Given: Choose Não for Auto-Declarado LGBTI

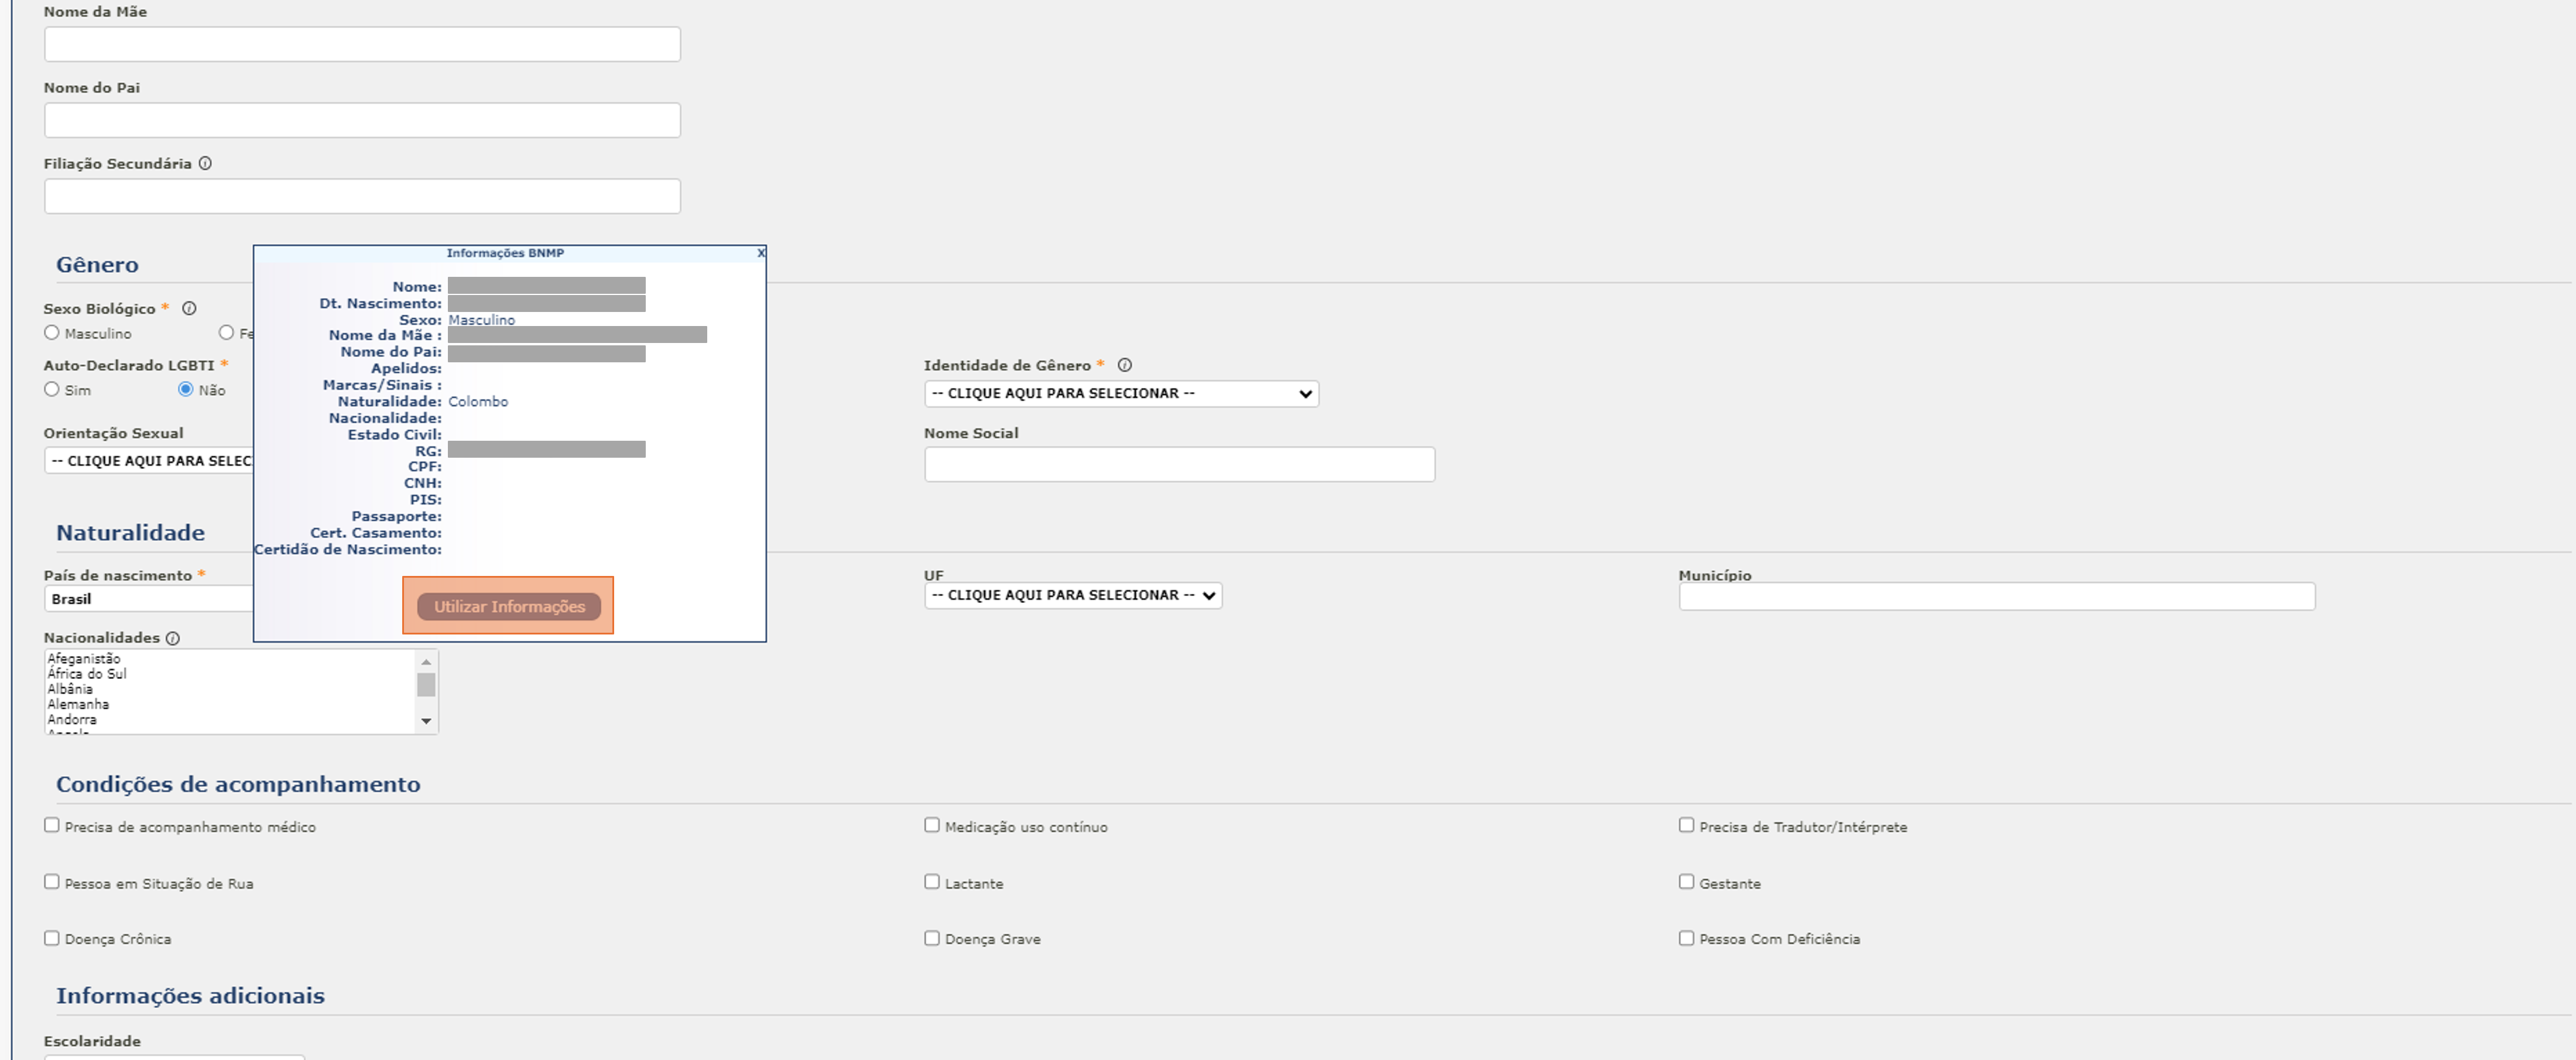Looking at the screenshot, I should click(185, 390).
